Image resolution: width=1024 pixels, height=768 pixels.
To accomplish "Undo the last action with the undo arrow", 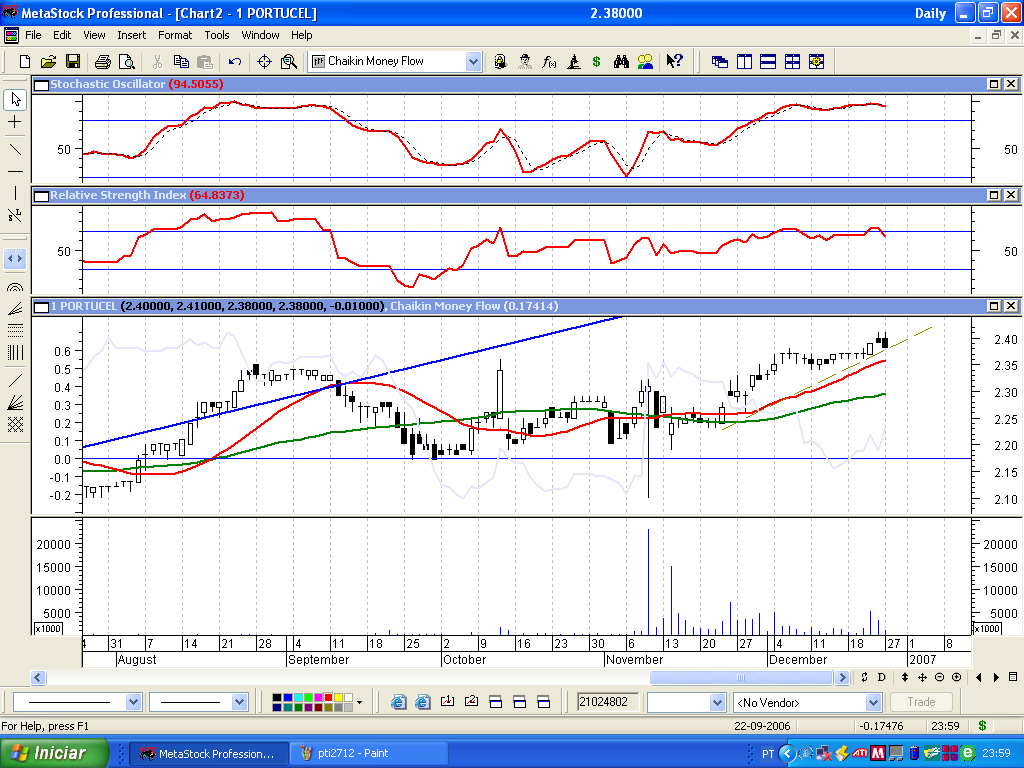I will [235, 61].
